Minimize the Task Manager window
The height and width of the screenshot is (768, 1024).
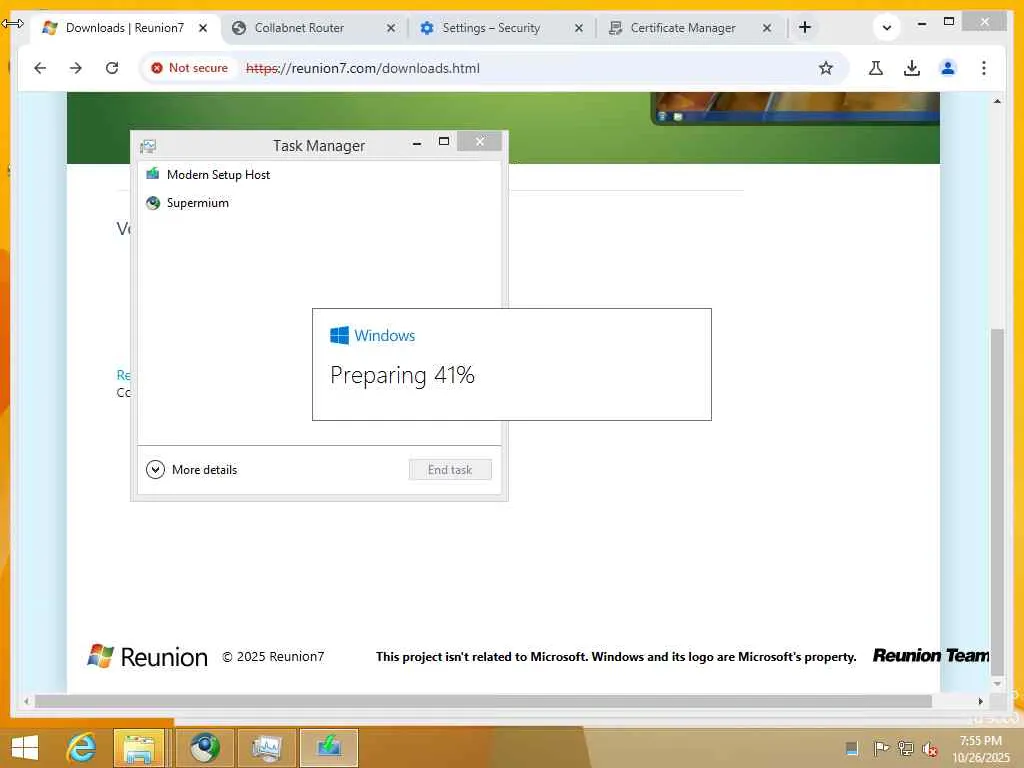pos(417,143)
